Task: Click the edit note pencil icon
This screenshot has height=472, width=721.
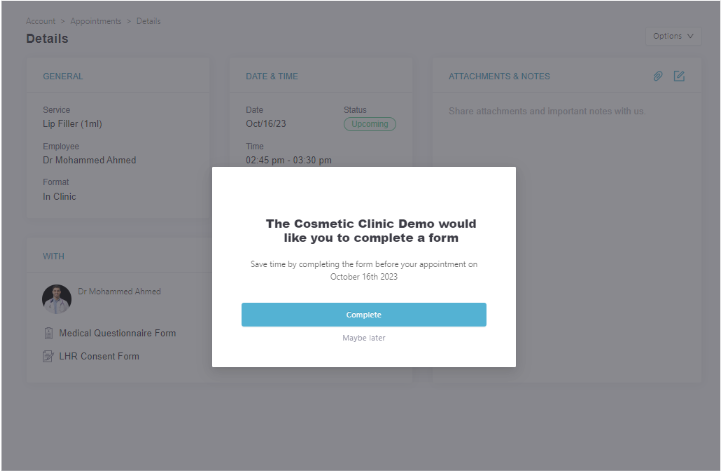Action: [679, 76]
